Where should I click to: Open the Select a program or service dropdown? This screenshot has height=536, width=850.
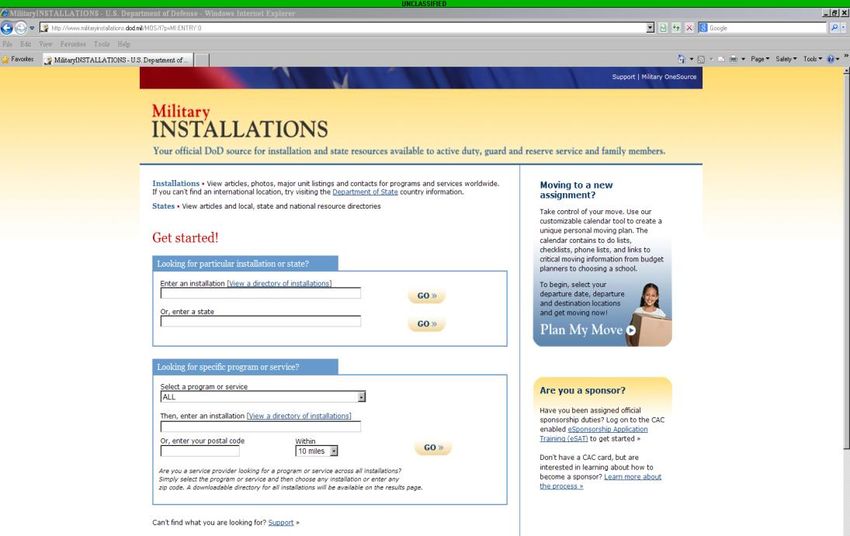(263, 397)
